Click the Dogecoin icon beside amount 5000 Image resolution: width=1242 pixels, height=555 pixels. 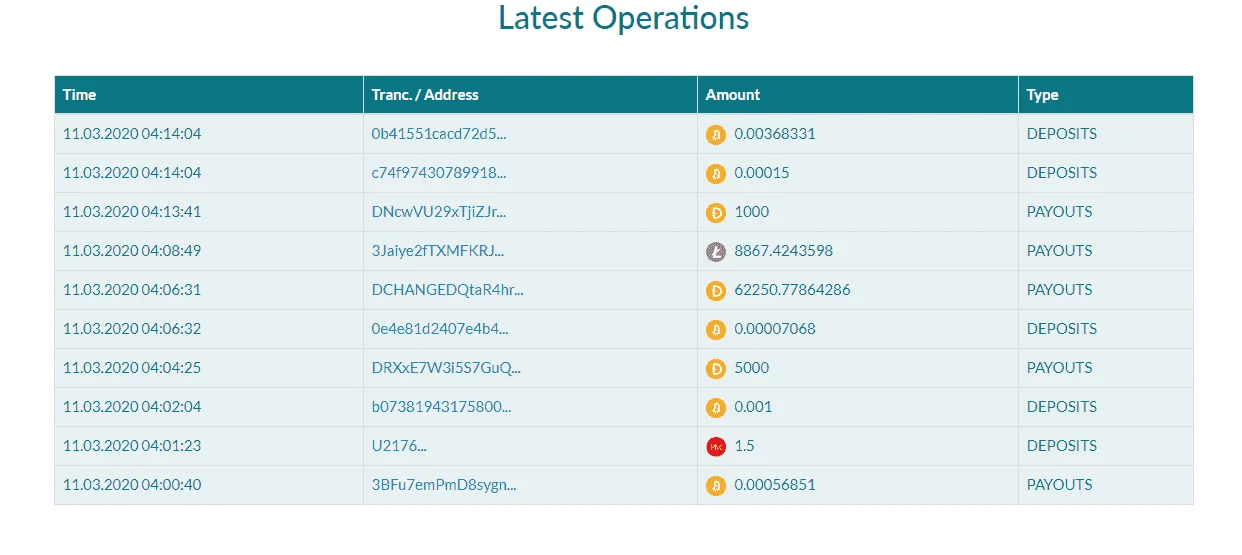coord(716,368)
